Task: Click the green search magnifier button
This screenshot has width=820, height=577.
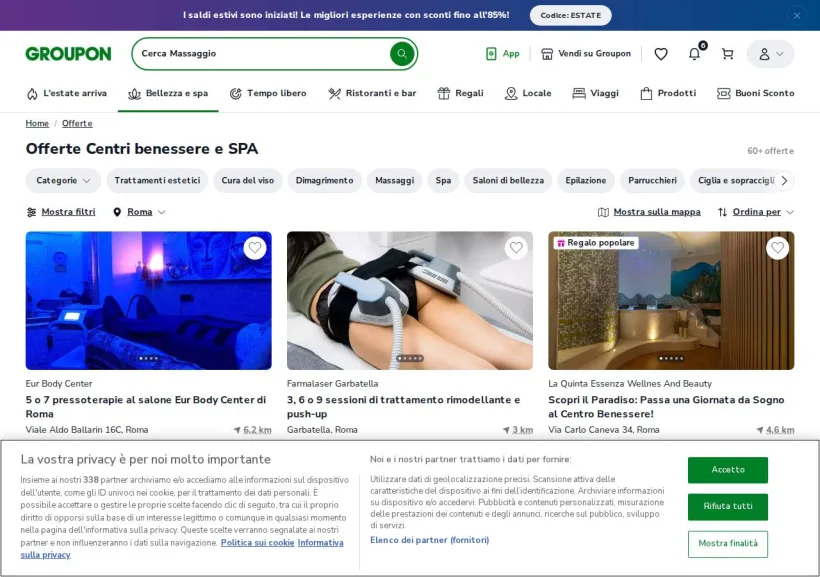Action: click(x=402, y=53)
